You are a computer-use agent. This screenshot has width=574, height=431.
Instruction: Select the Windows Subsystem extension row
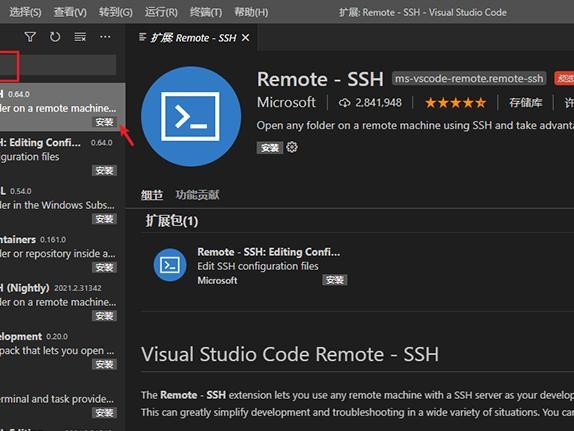coord(62,204)
